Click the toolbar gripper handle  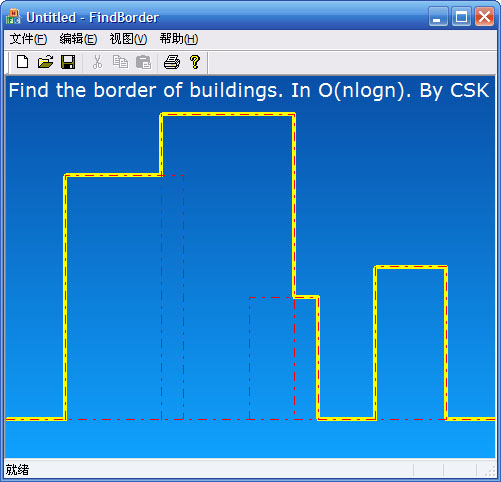tap(8, 62)
